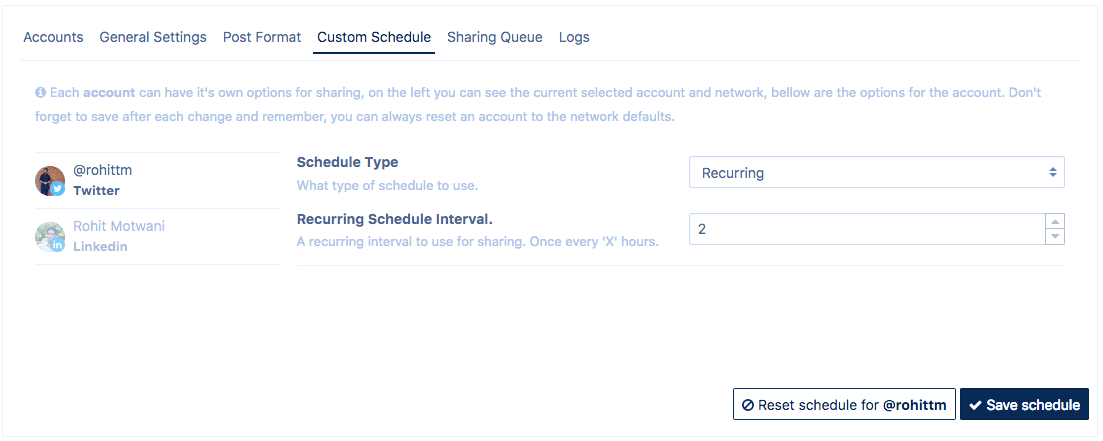
Task: Click the @rohittm Twitter profile avatar
Action: [48, 180]
